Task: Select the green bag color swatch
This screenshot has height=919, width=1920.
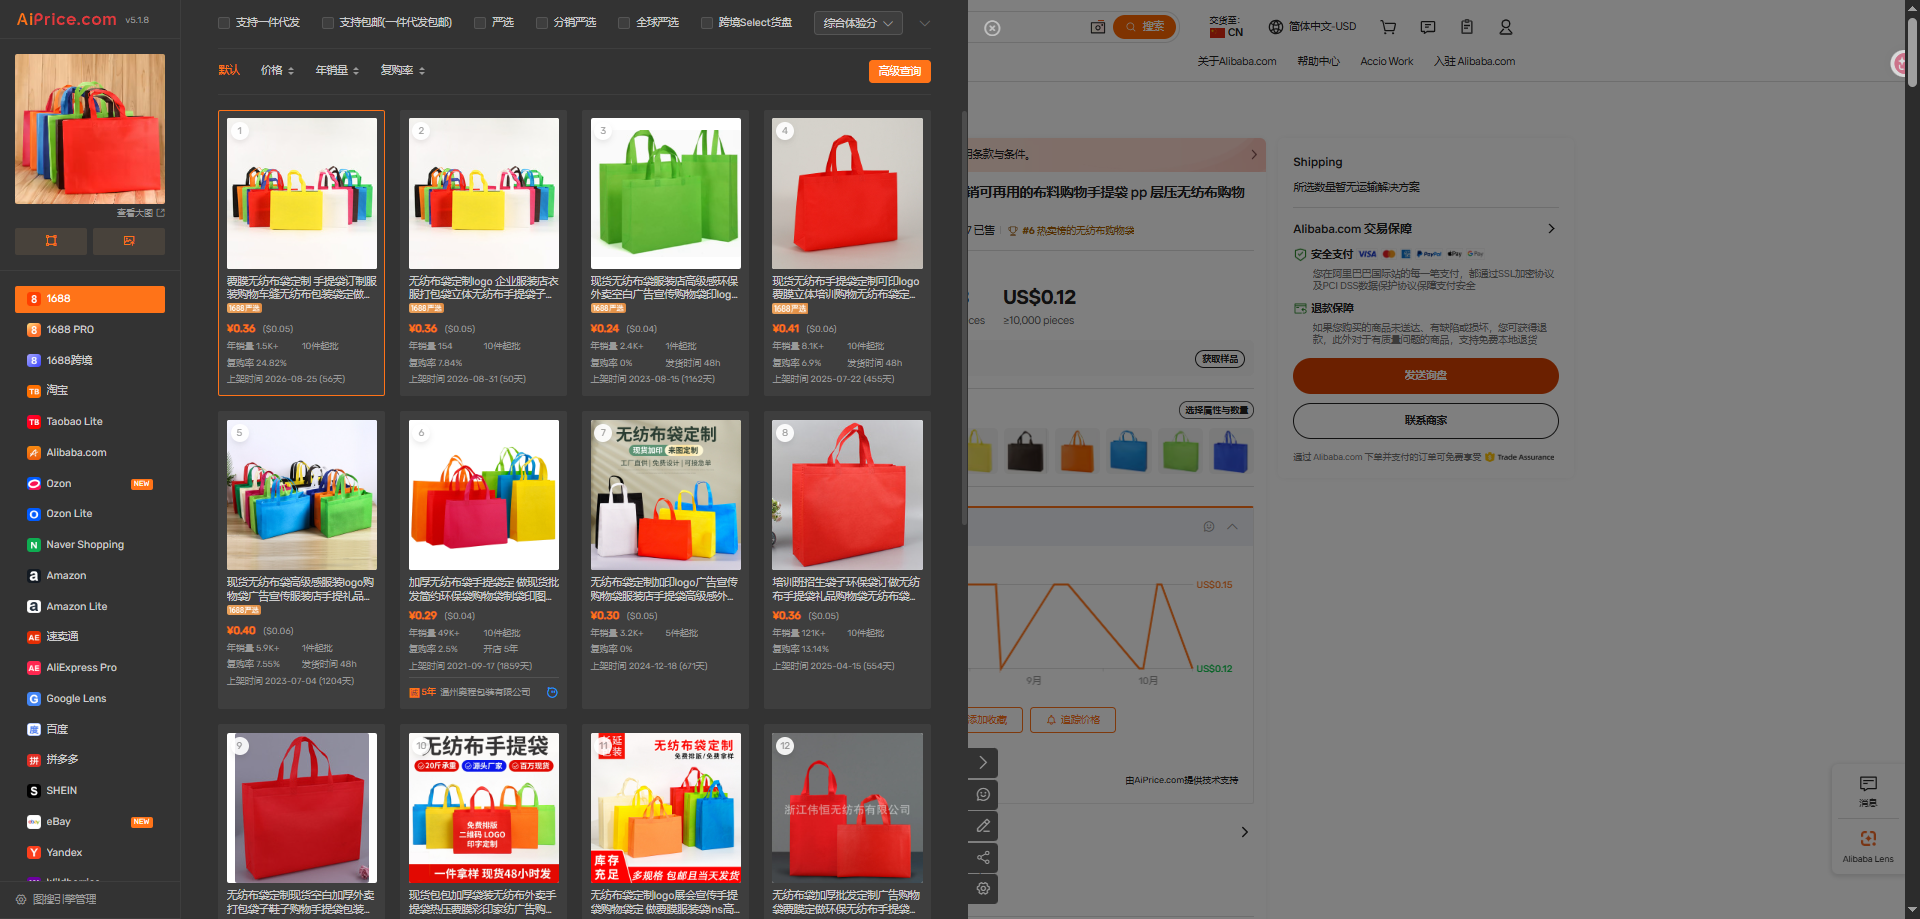Action: tap(1180, 452)
